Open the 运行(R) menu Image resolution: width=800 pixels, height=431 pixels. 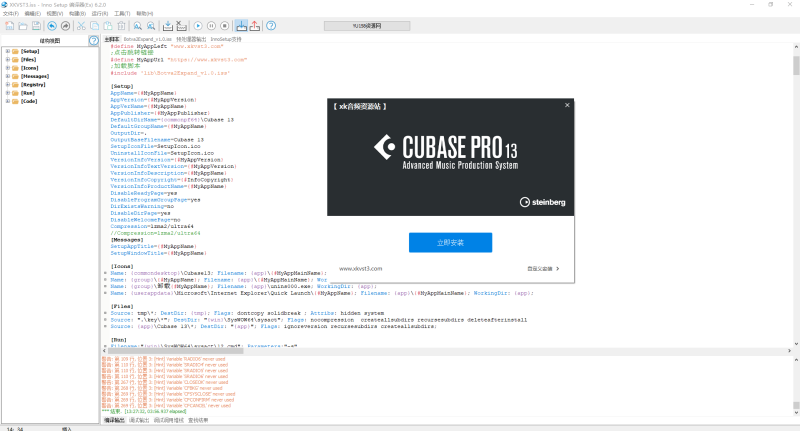tap(99, 13)
